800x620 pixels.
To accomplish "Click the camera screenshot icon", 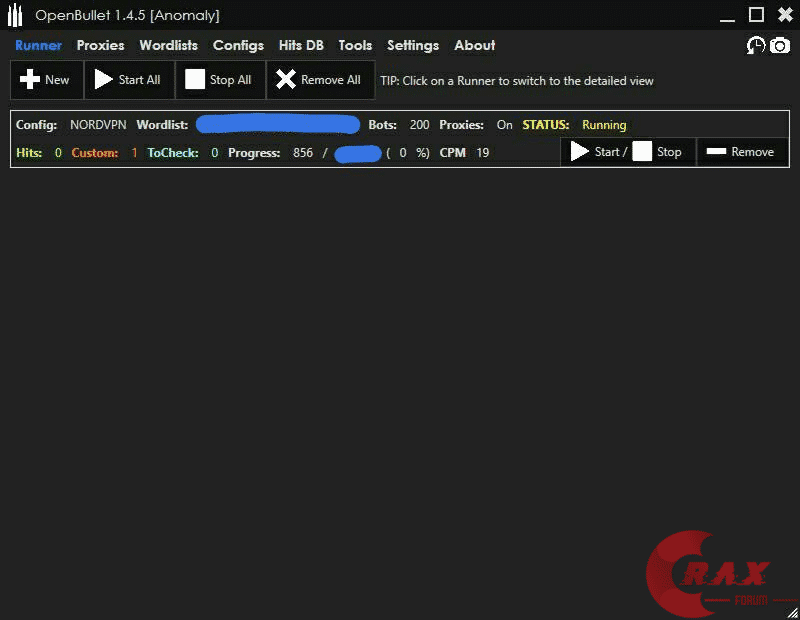I will (x=780, y=45).
